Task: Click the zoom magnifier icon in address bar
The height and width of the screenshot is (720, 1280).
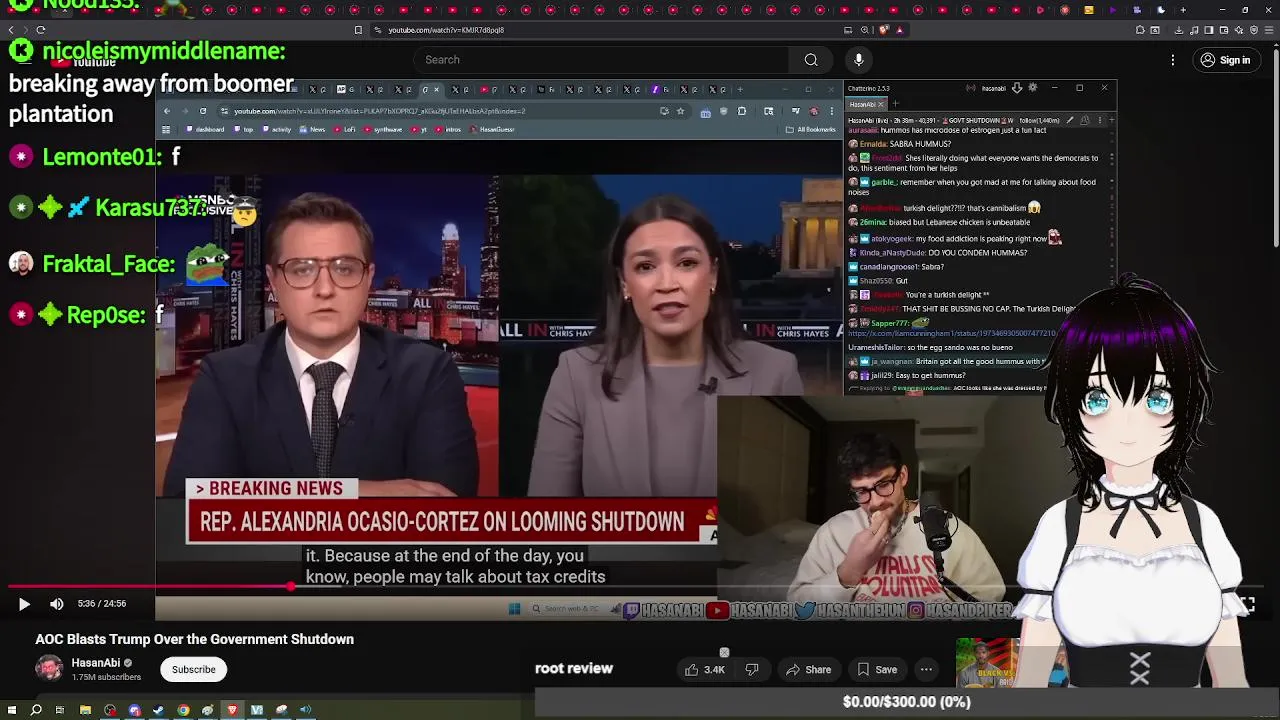Action: click(865, 30)
